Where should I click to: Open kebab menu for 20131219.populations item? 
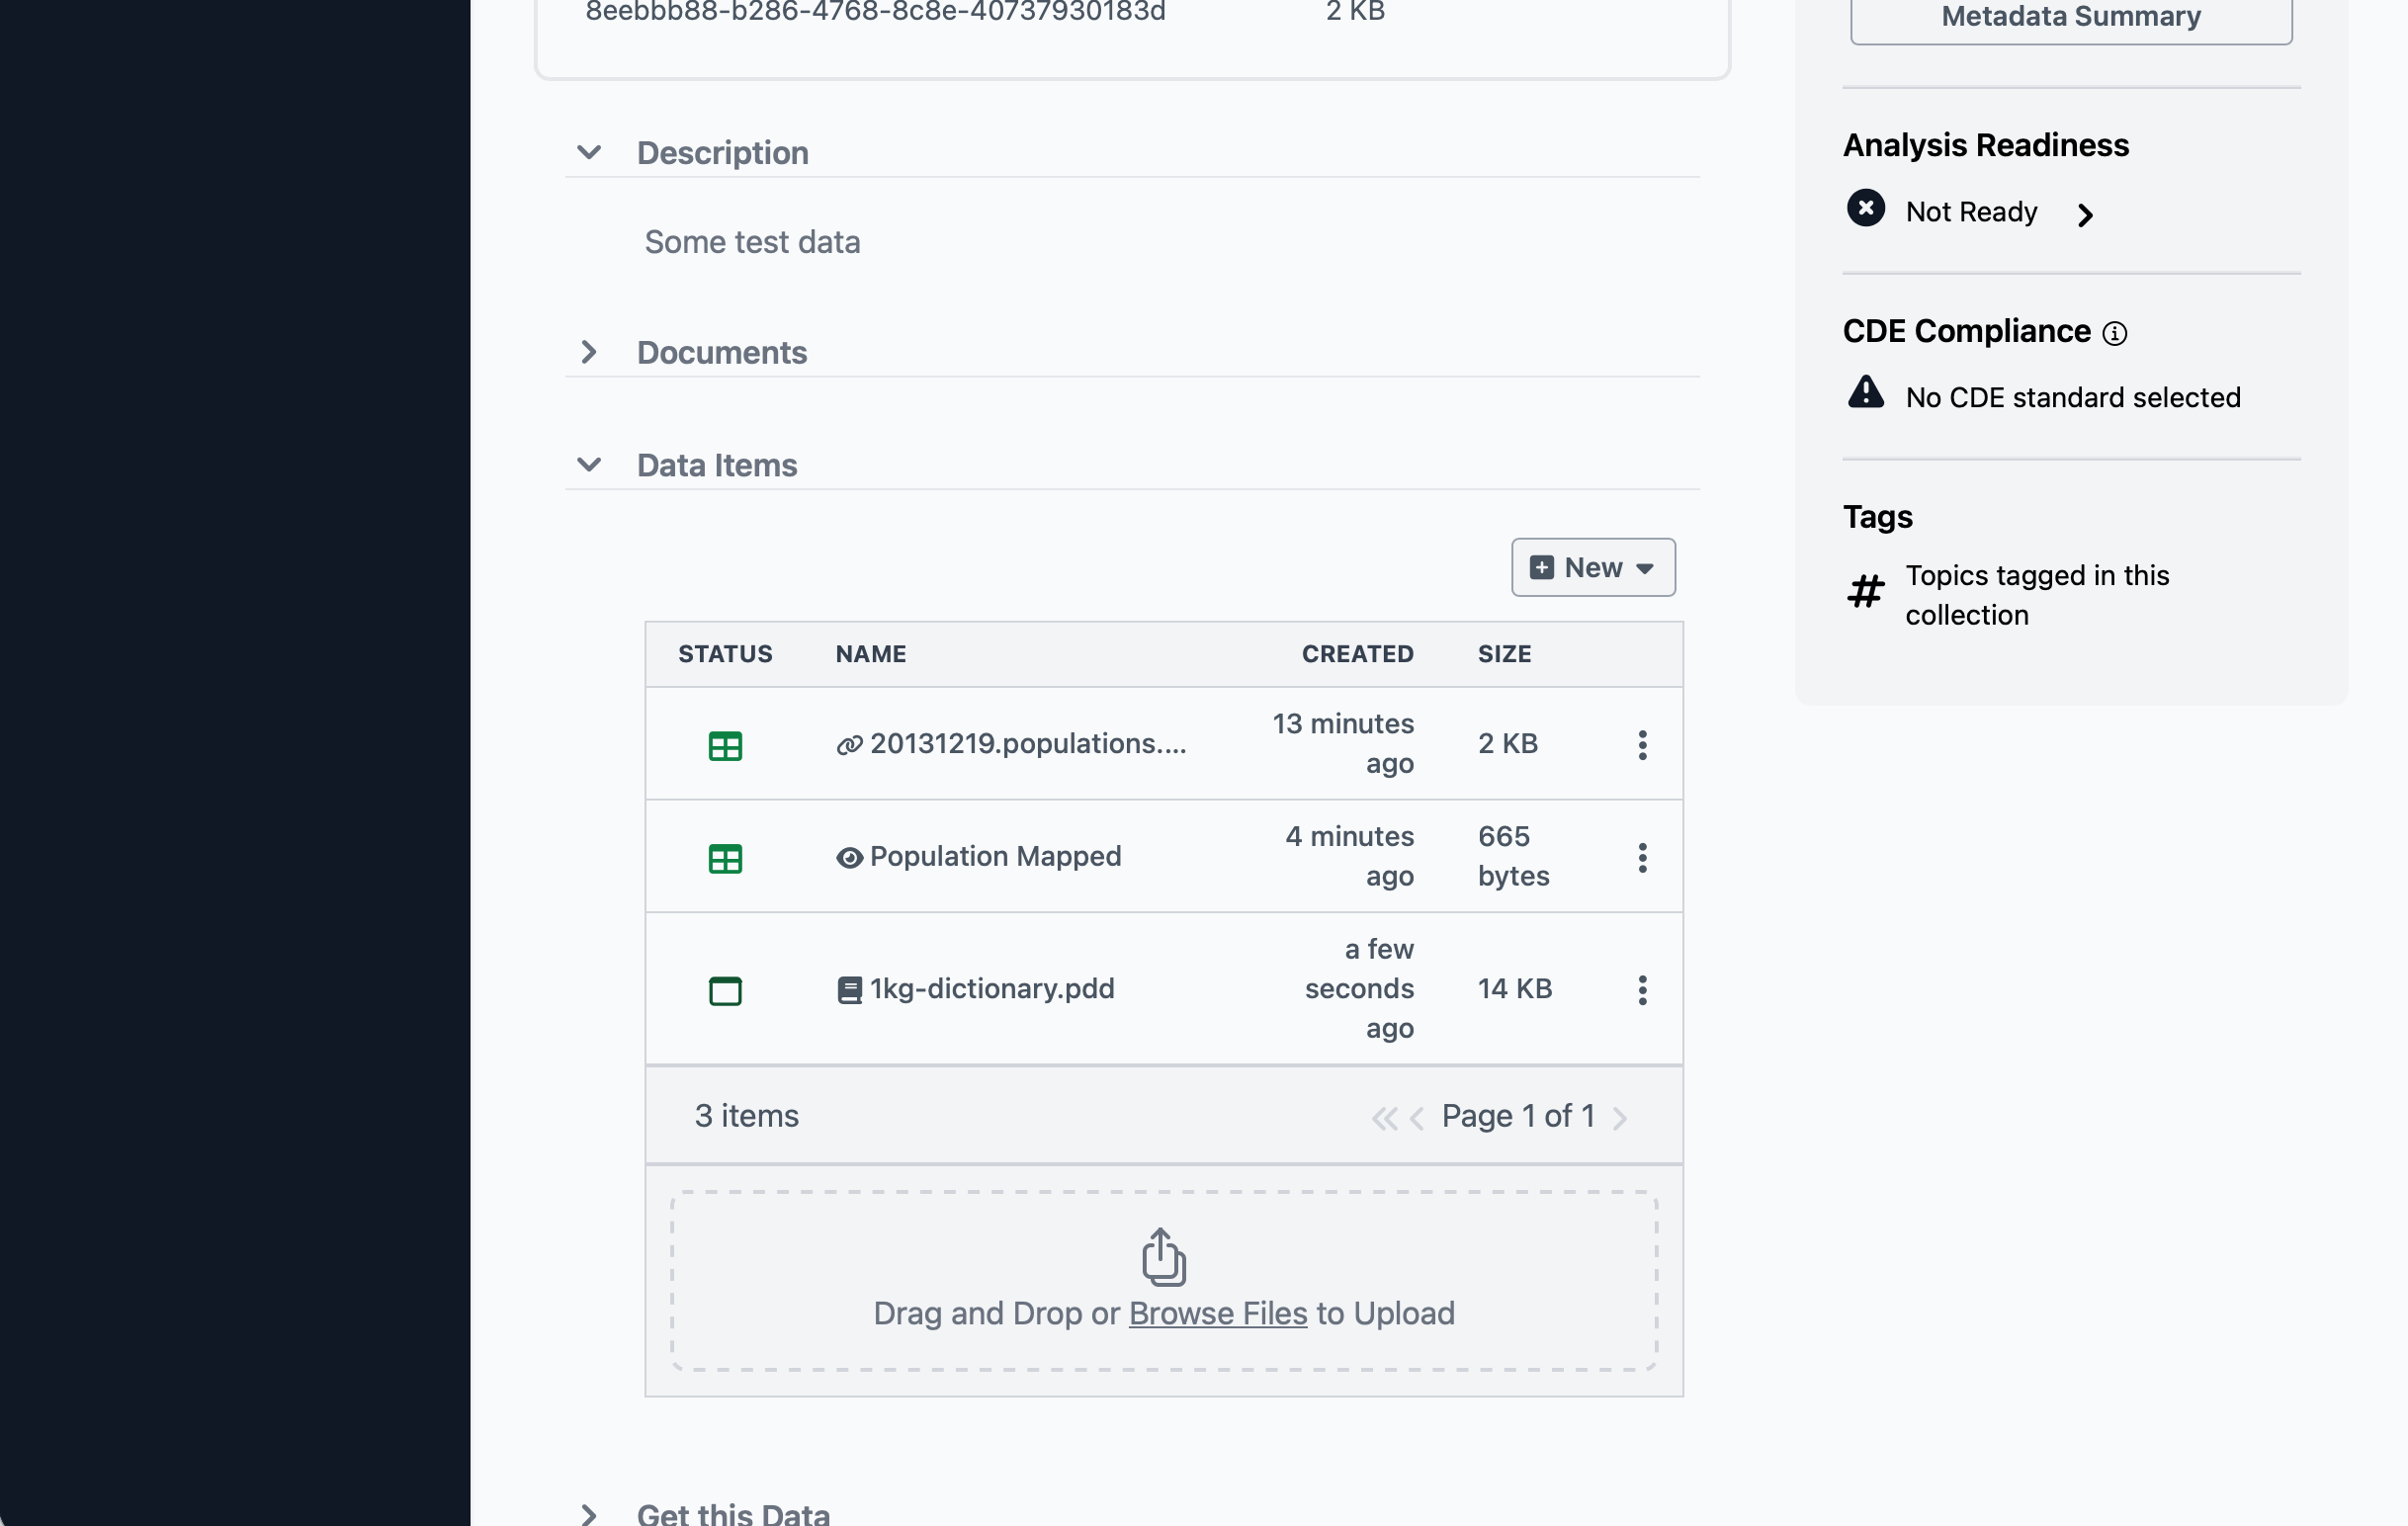coord(1642,745)
